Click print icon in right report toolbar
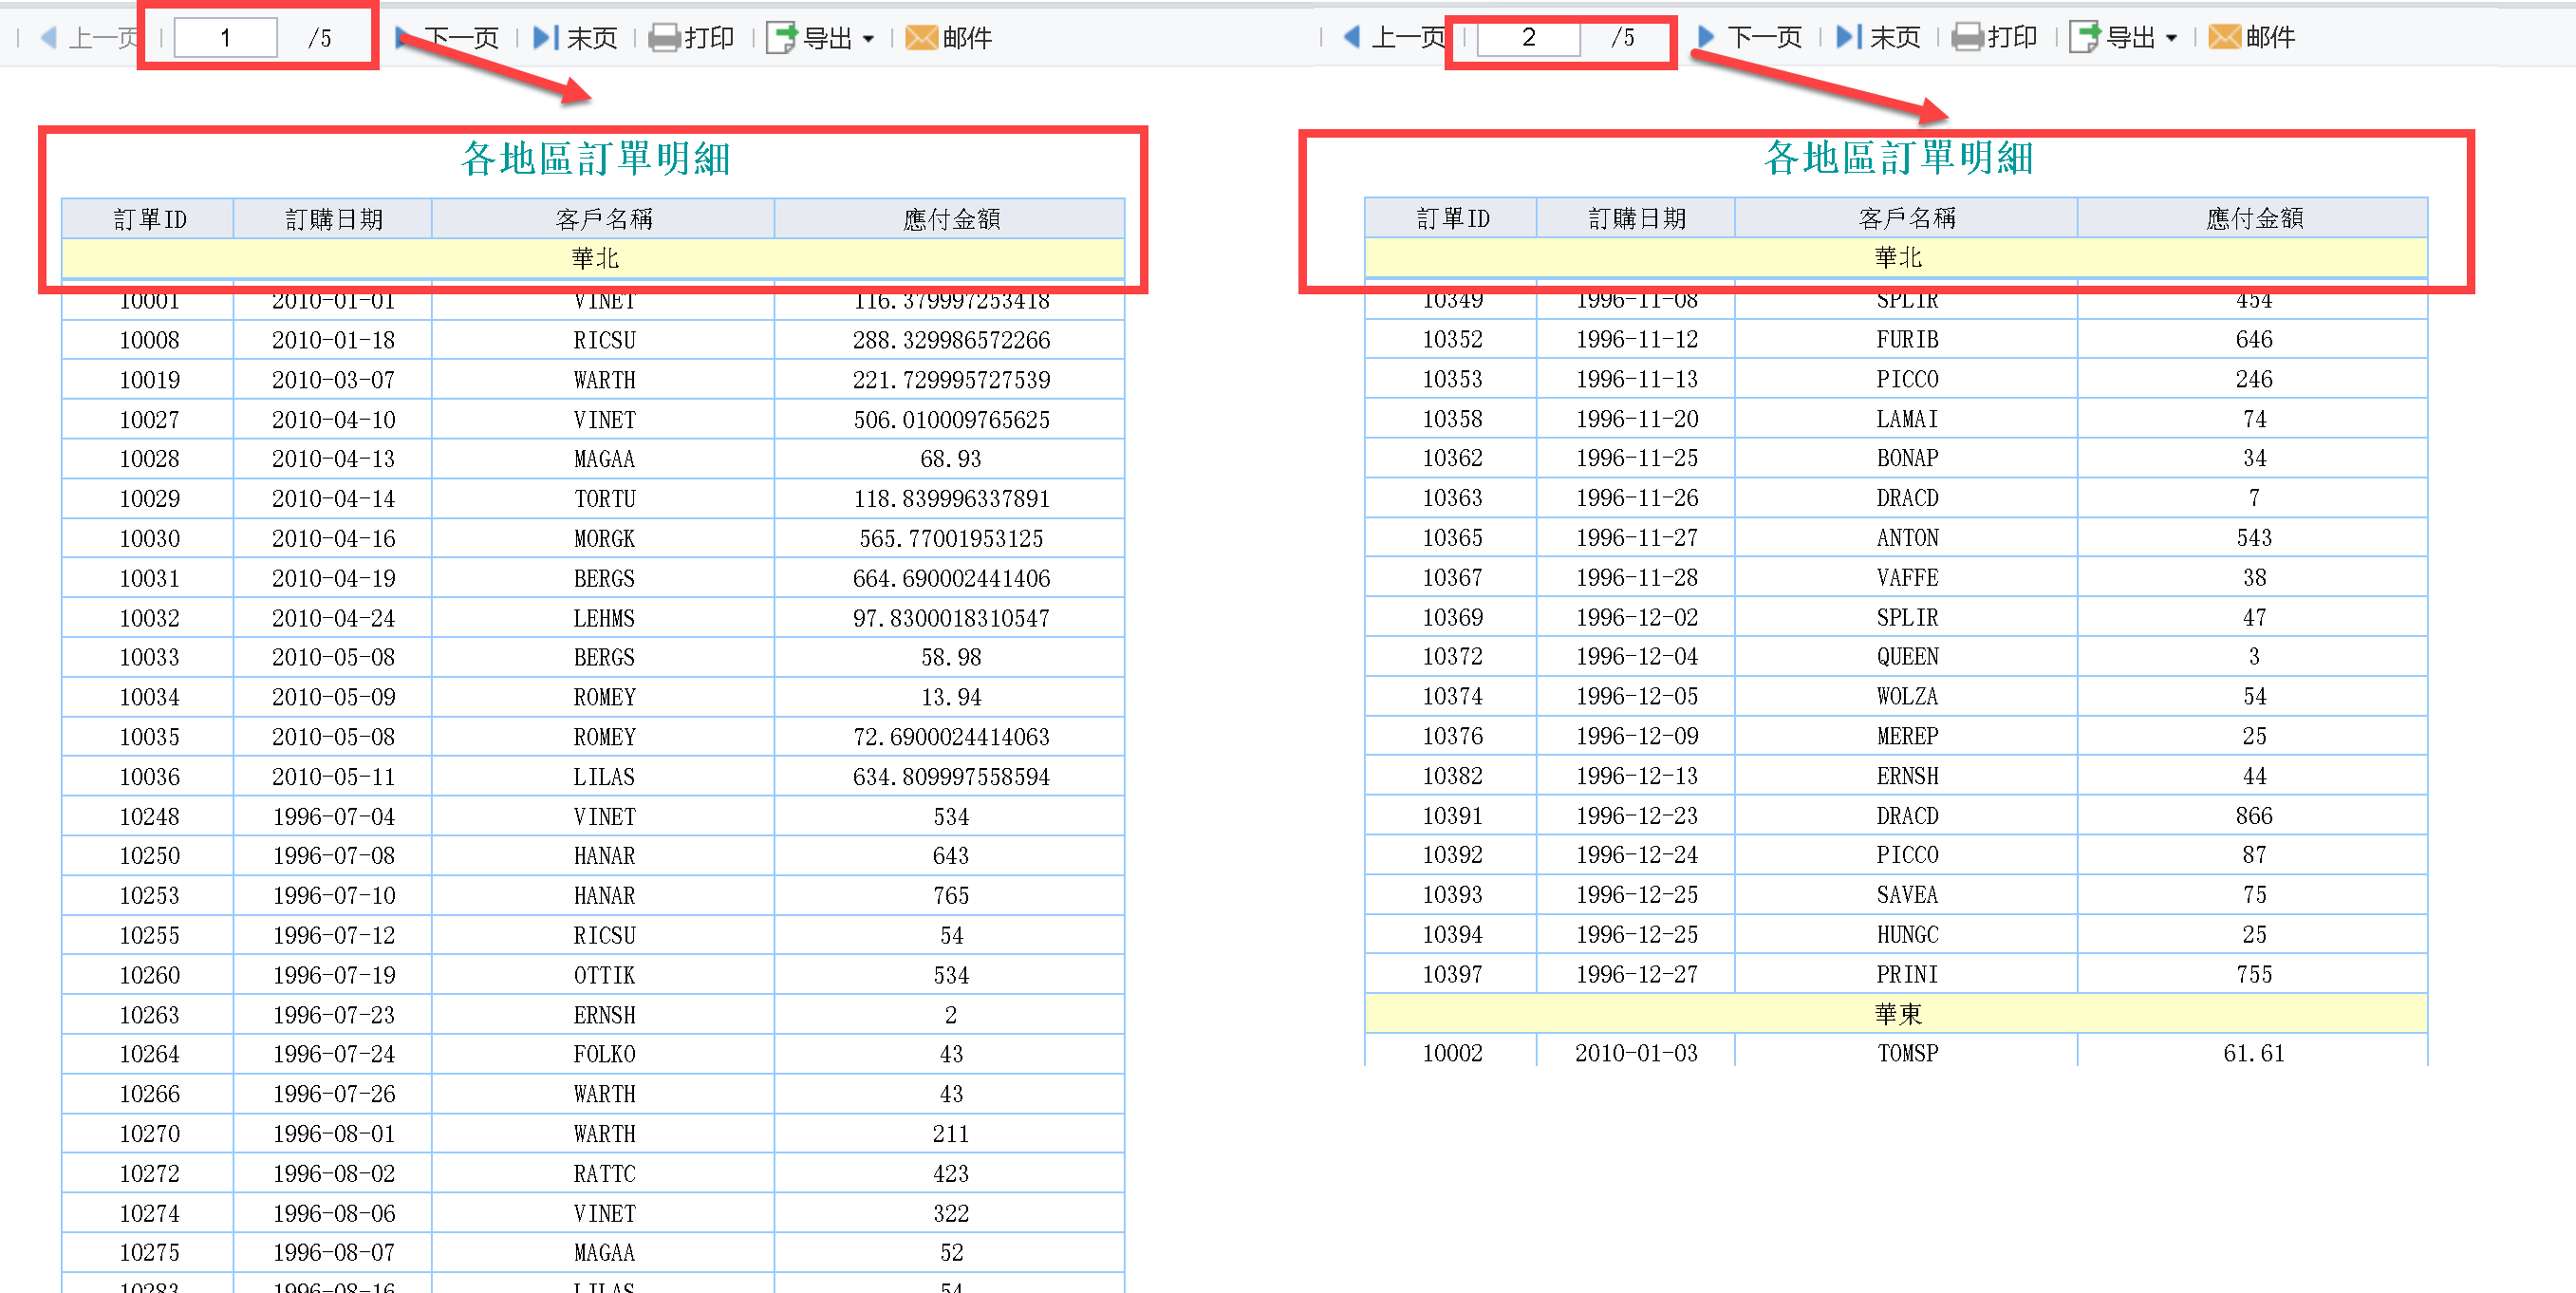Screen dimensions: 2576x1293 click(1967, 37)
